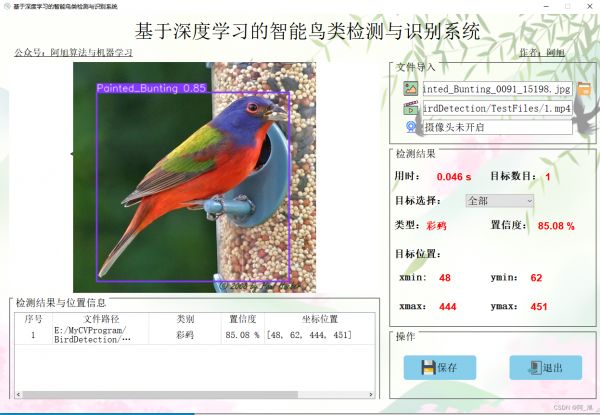Click the 文件路径 column header
Image resolution: width=600 pixels, height=415 pixels.
click(101, 319)
